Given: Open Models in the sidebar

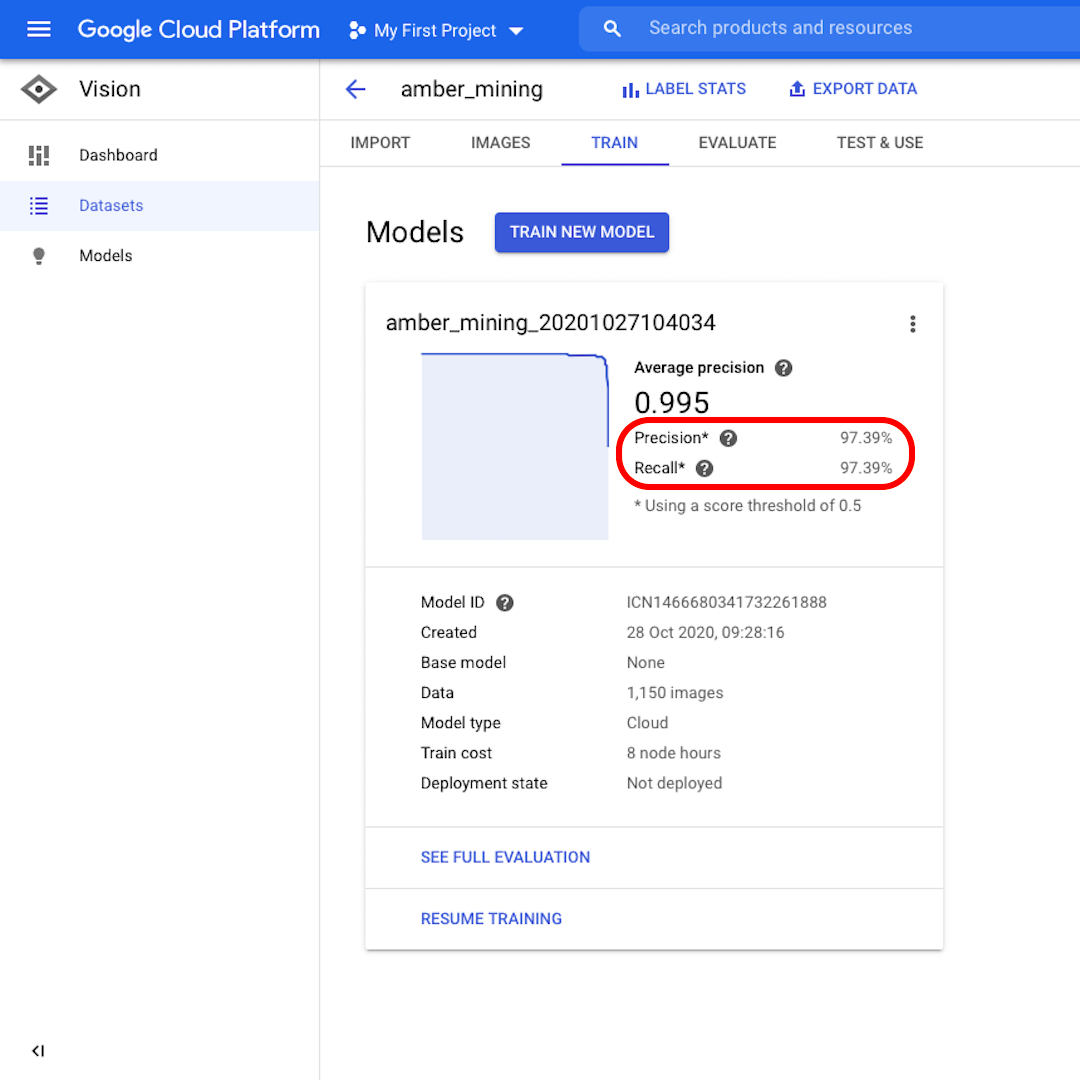Looking at the screenshot, I should (159, 256).
